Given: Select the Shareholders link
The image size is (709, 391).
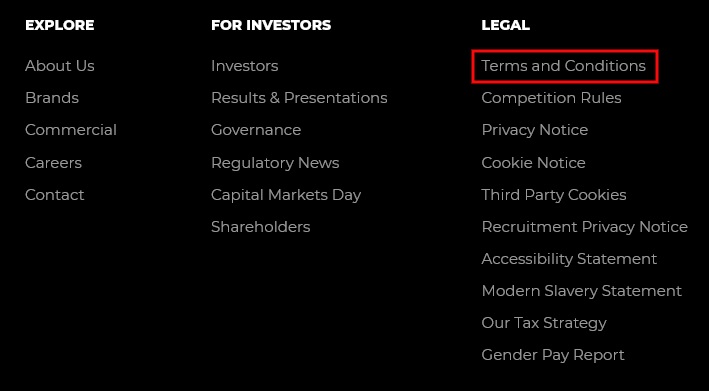Looking at the screenshot, I should [261, 227].
